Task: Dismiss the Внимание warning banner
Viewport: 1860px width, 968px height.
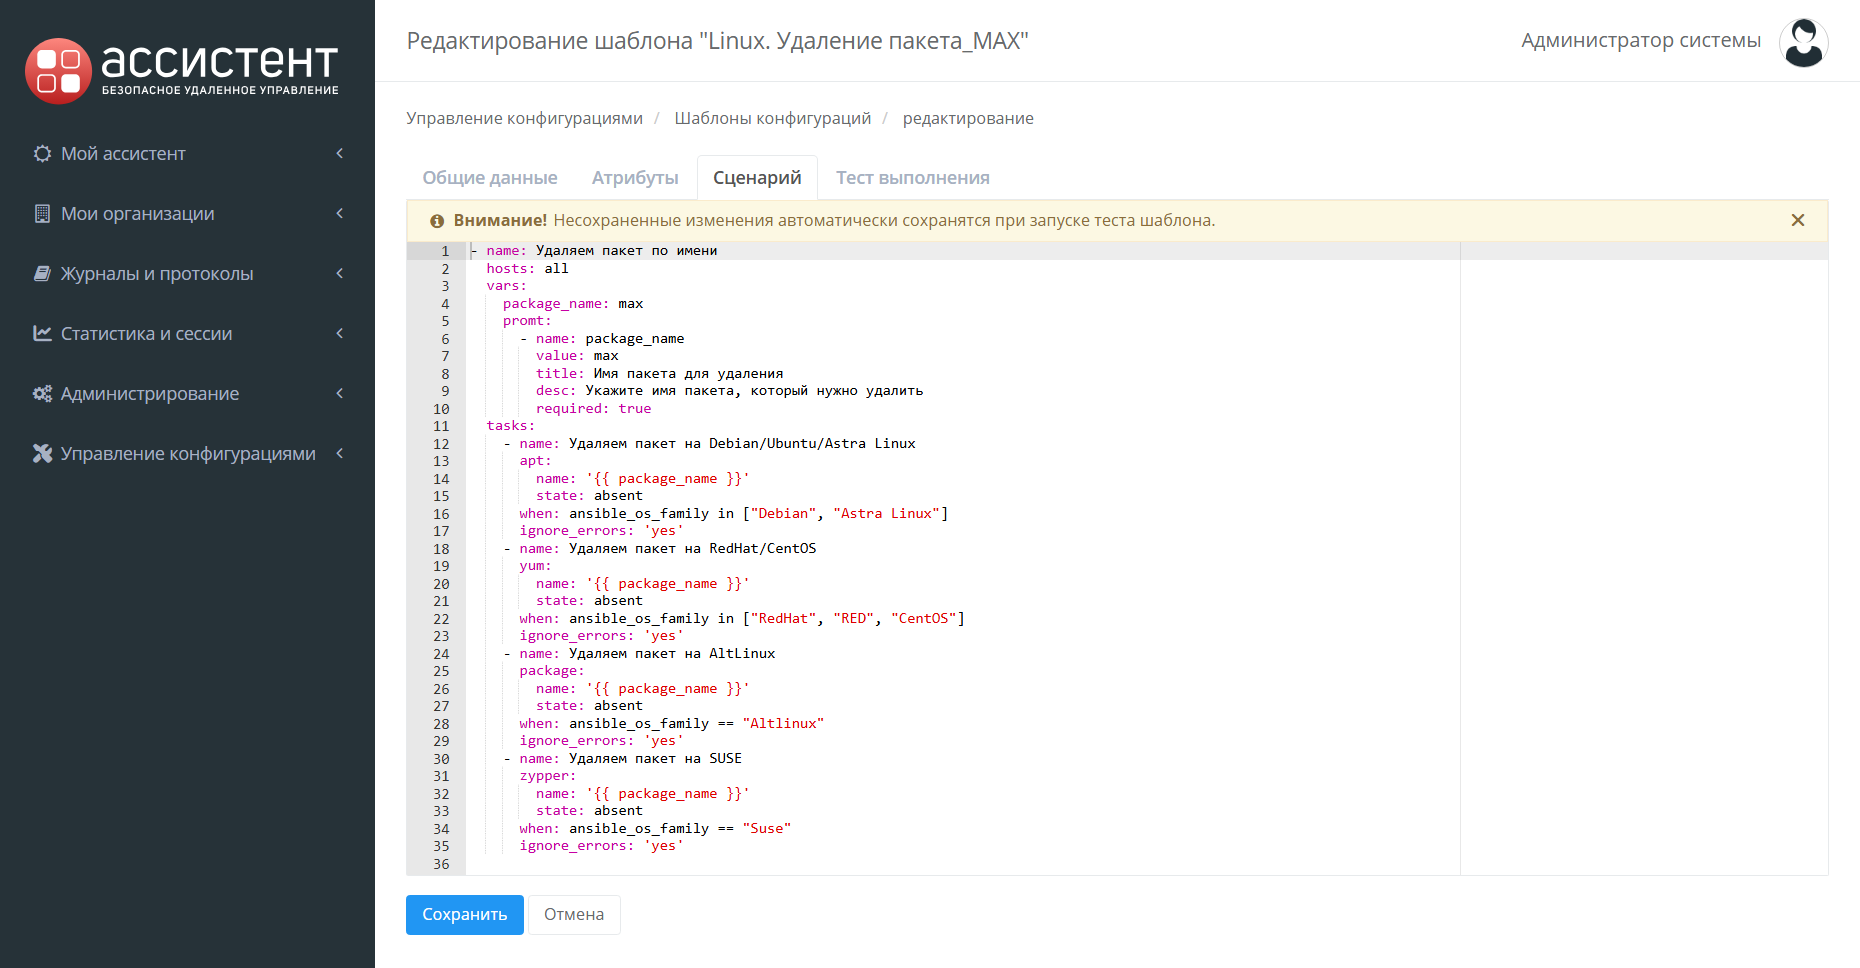Action: [1797, 220]
